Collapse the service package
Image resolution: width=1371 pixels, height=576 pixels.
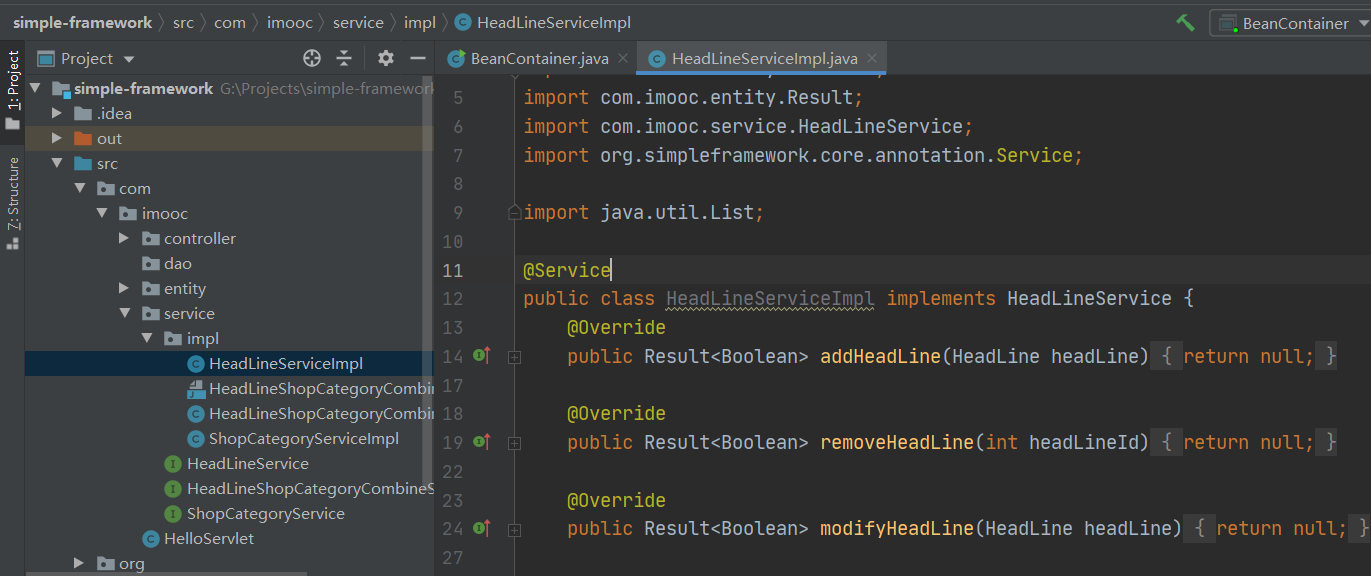[x=124, y=313]
